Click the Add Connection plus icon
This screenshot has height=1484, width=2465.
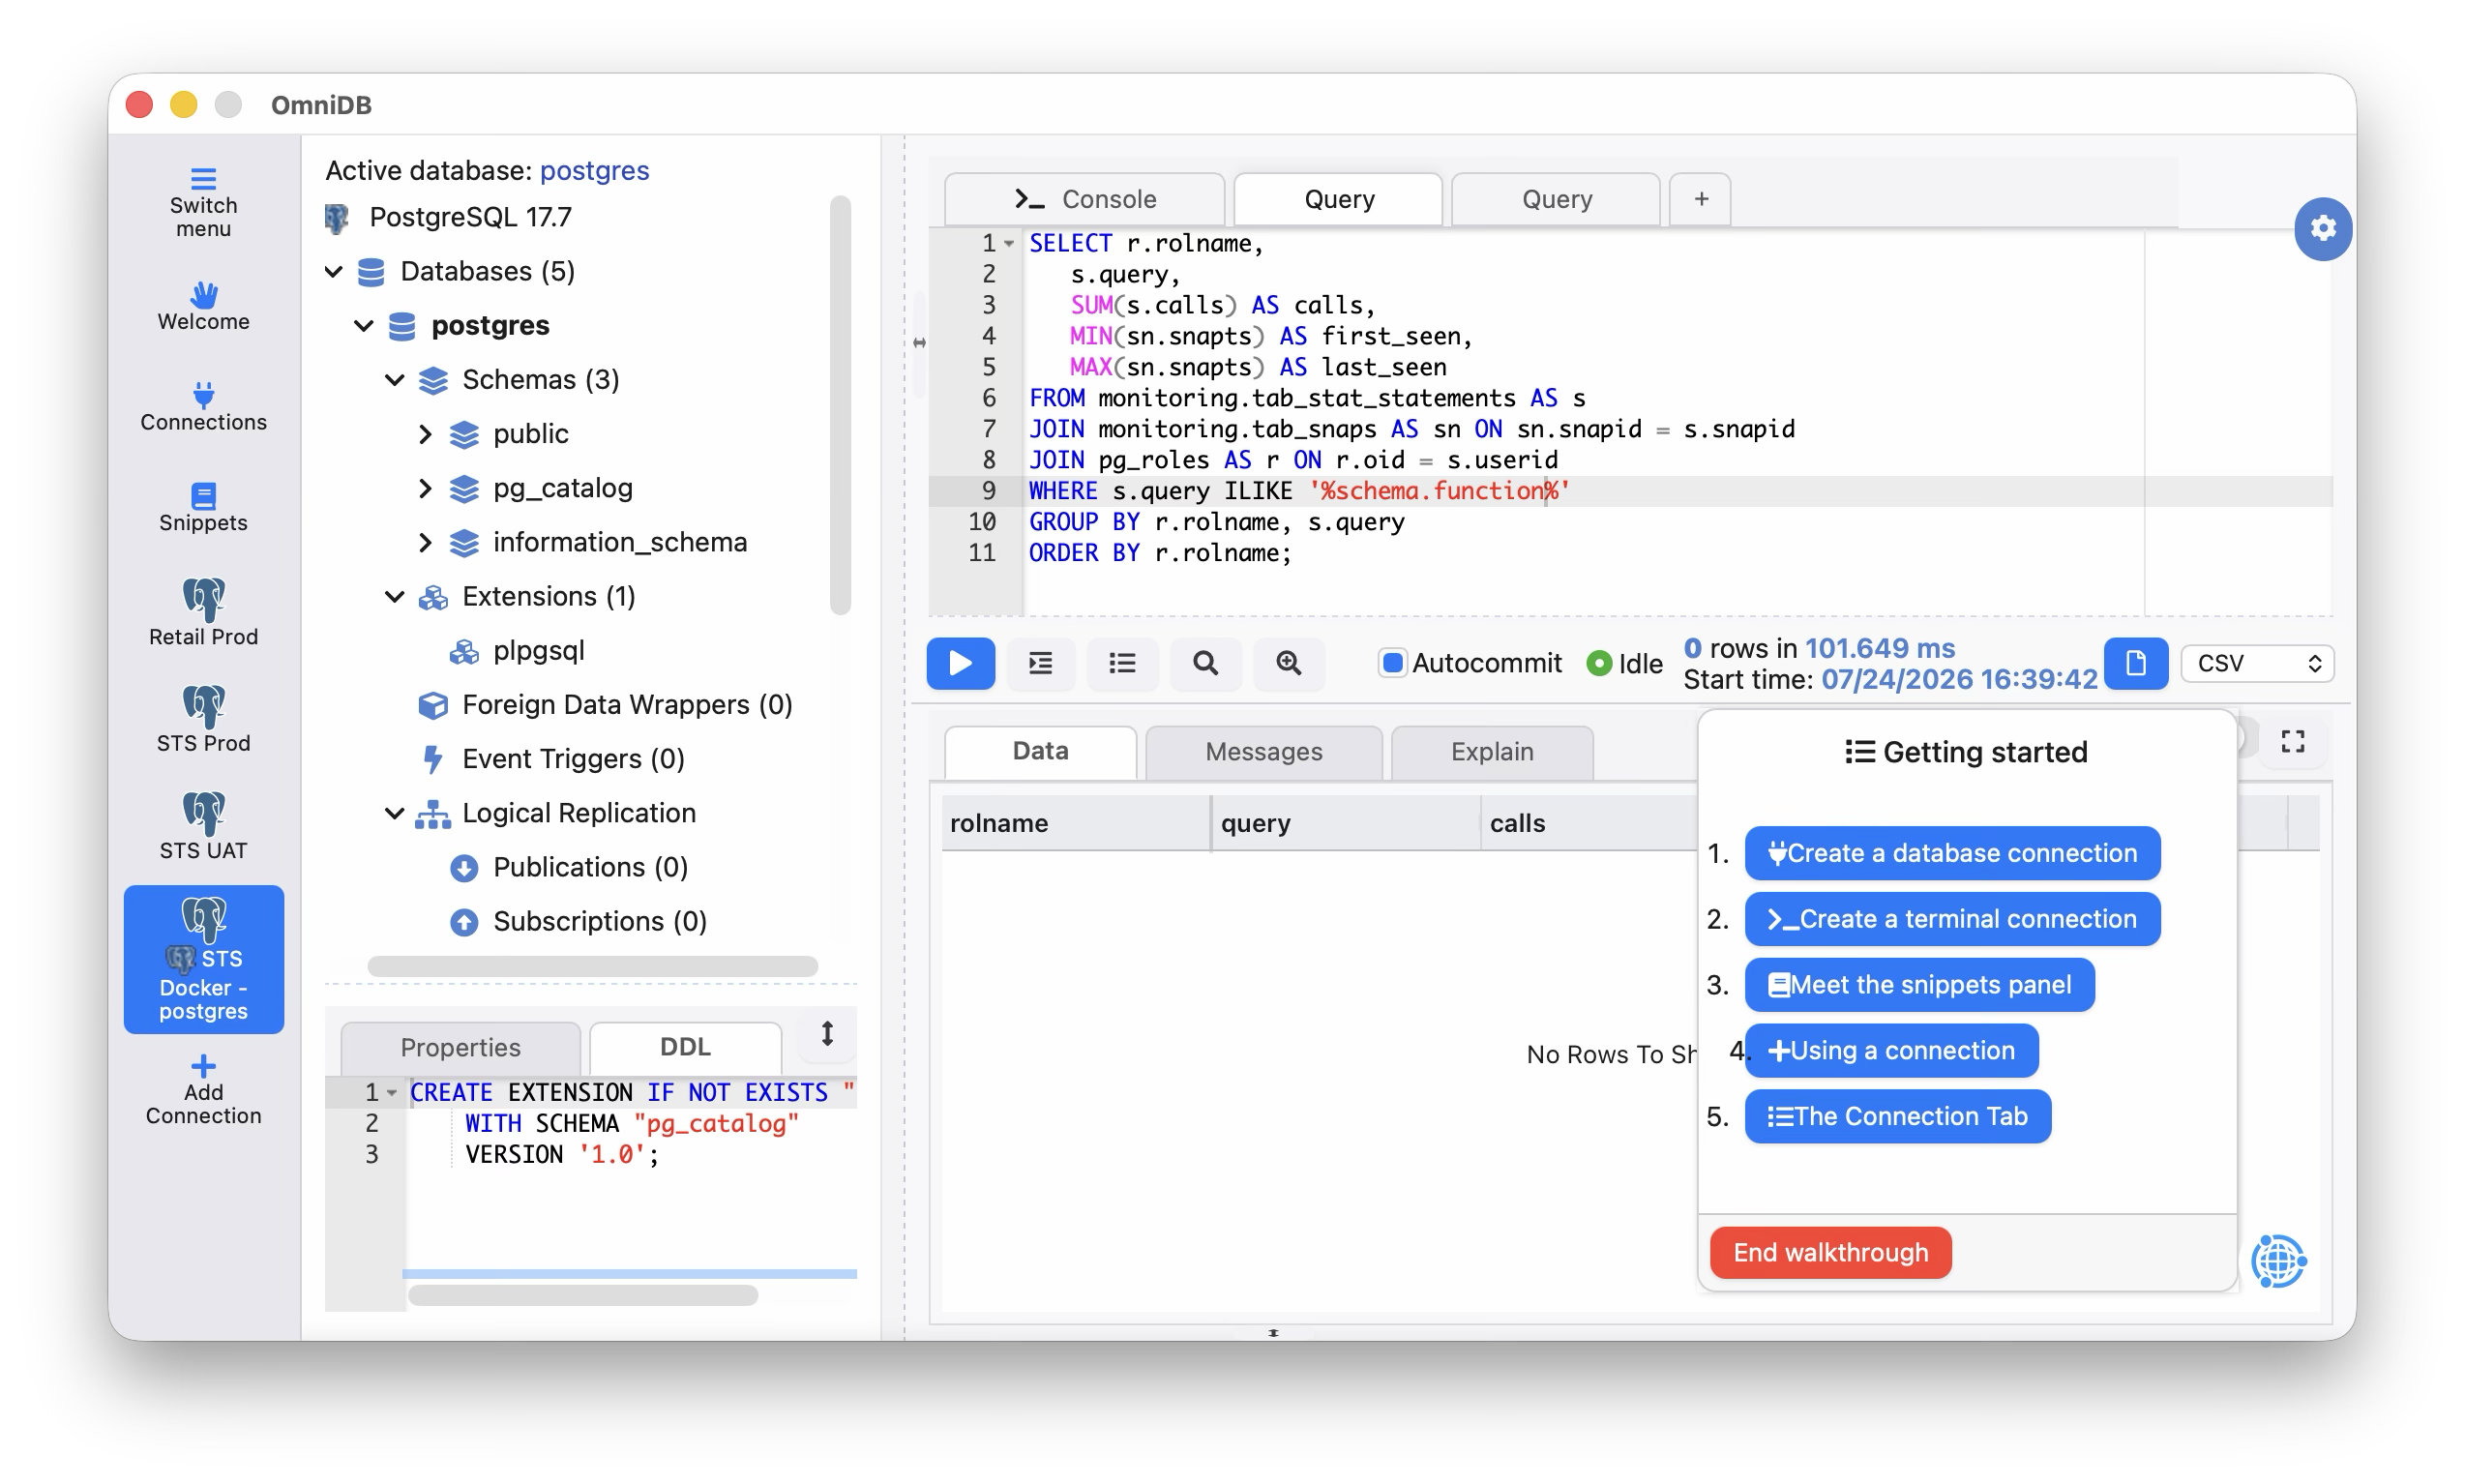(203, 1066)
